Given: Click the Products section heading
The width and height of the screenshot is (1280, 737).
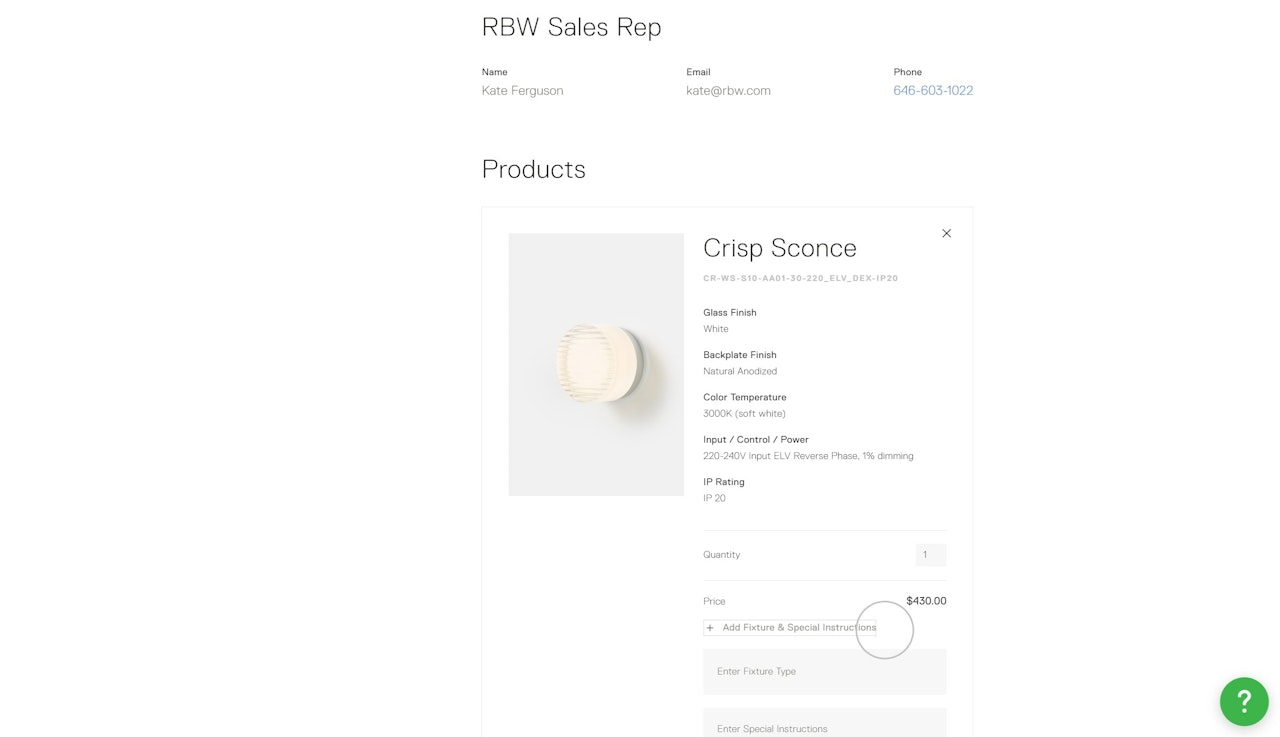Looking at the screenshot, I should (533, 169).
